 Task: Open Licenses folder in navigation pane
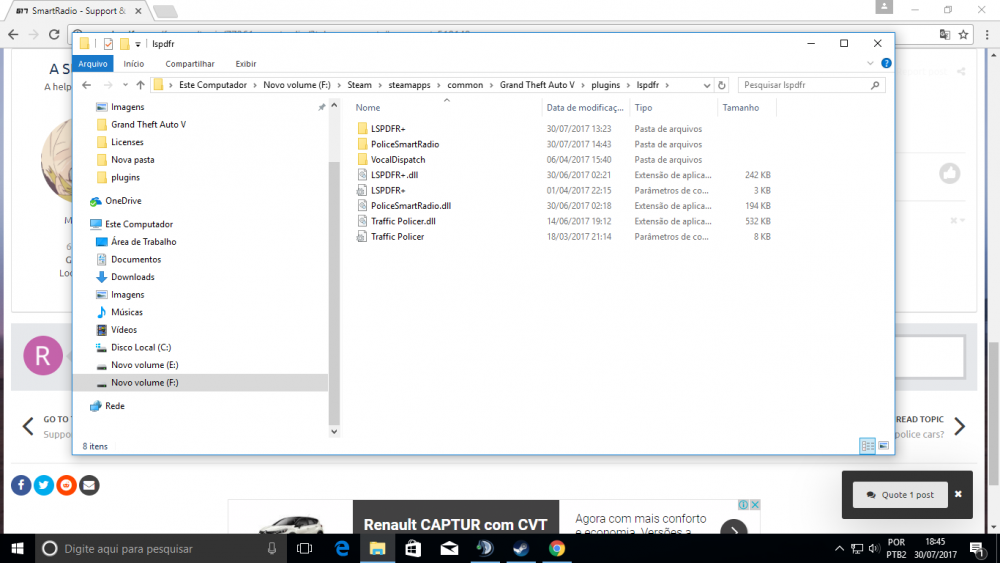pos(127,142)
